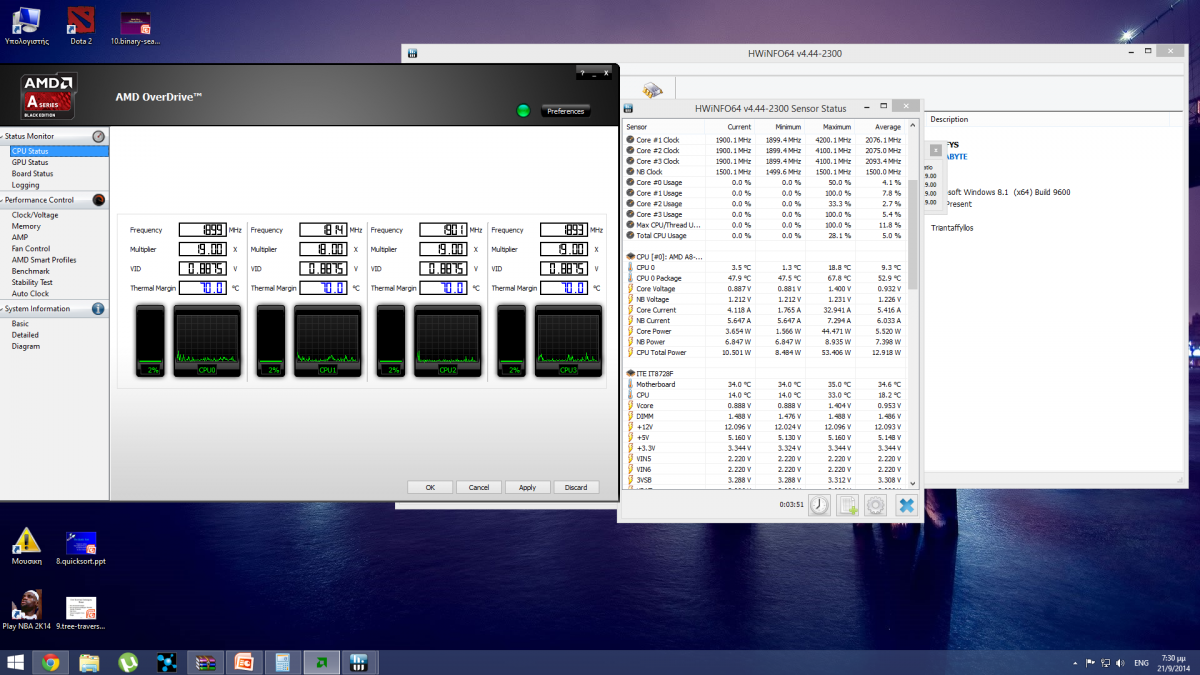Image resolution: width=1200 pixels, height=675 pixels.
Task: Click the CPU3 usage graph
Action: tap(568, 341)
